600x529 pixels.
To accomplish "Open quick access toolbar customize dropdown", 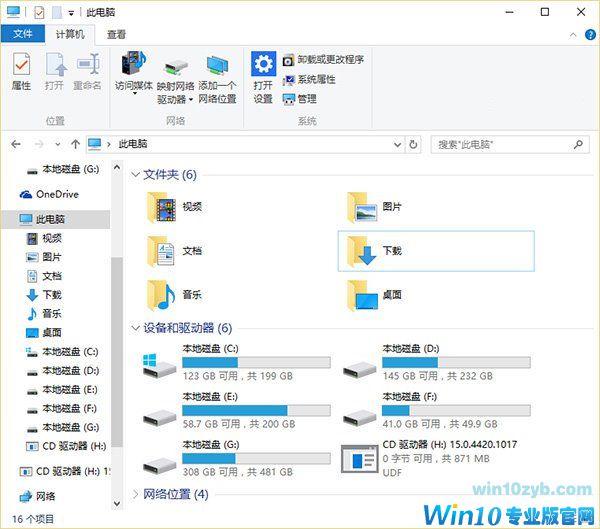I will 71,13.
